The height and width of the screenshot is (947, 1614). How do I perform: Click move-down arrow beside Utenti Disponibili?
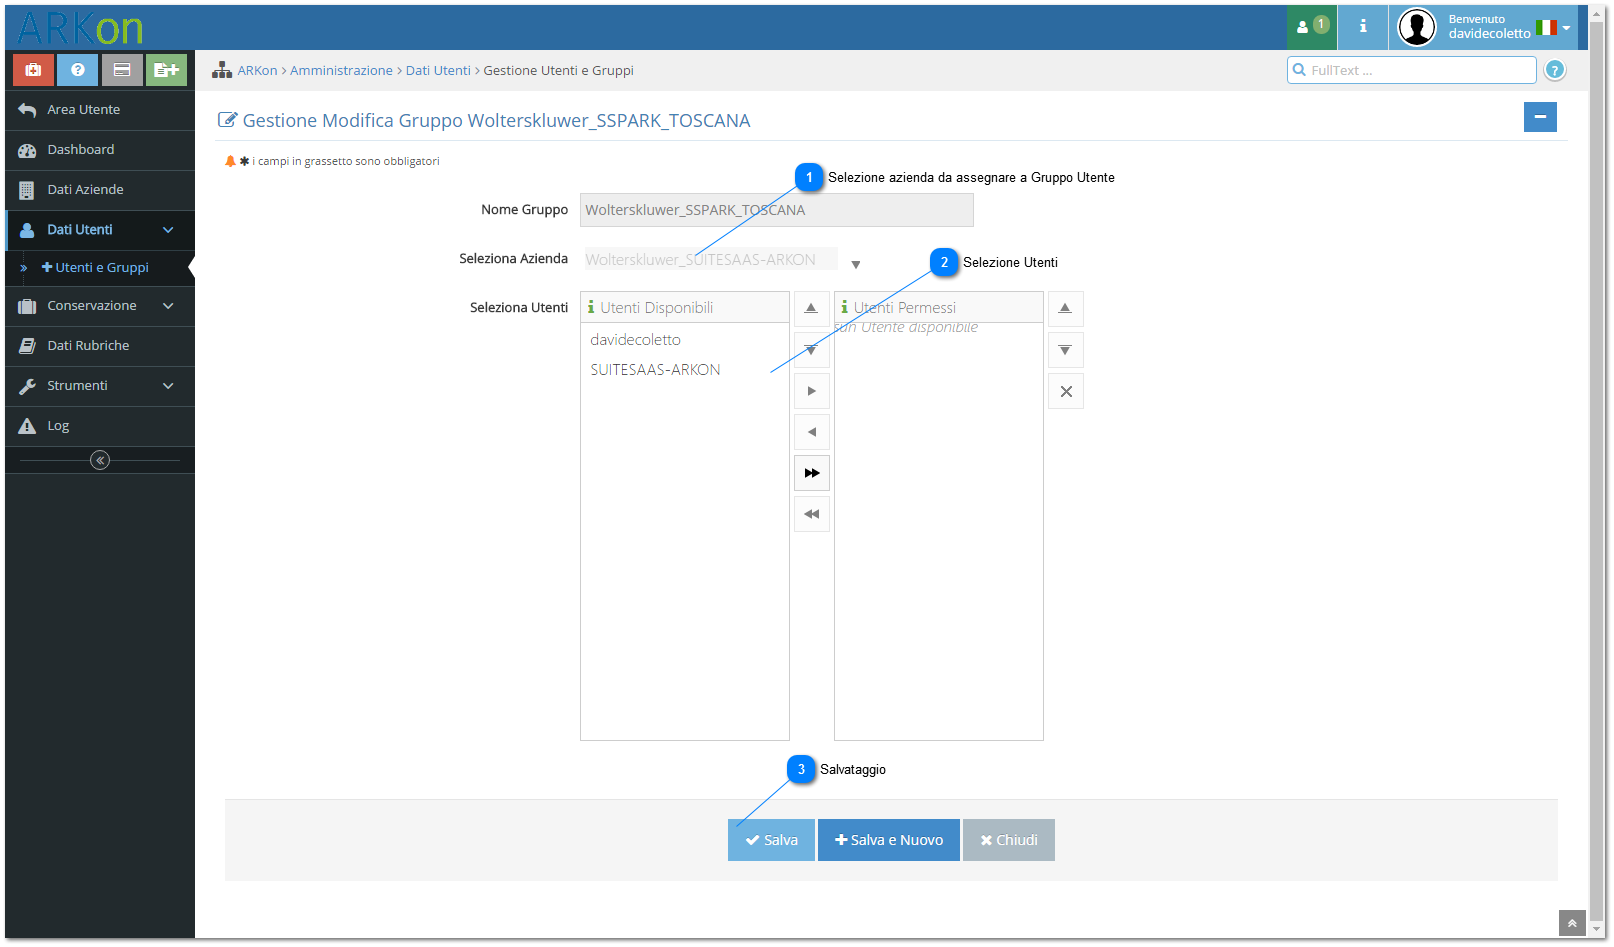click(x=811, y=350)
